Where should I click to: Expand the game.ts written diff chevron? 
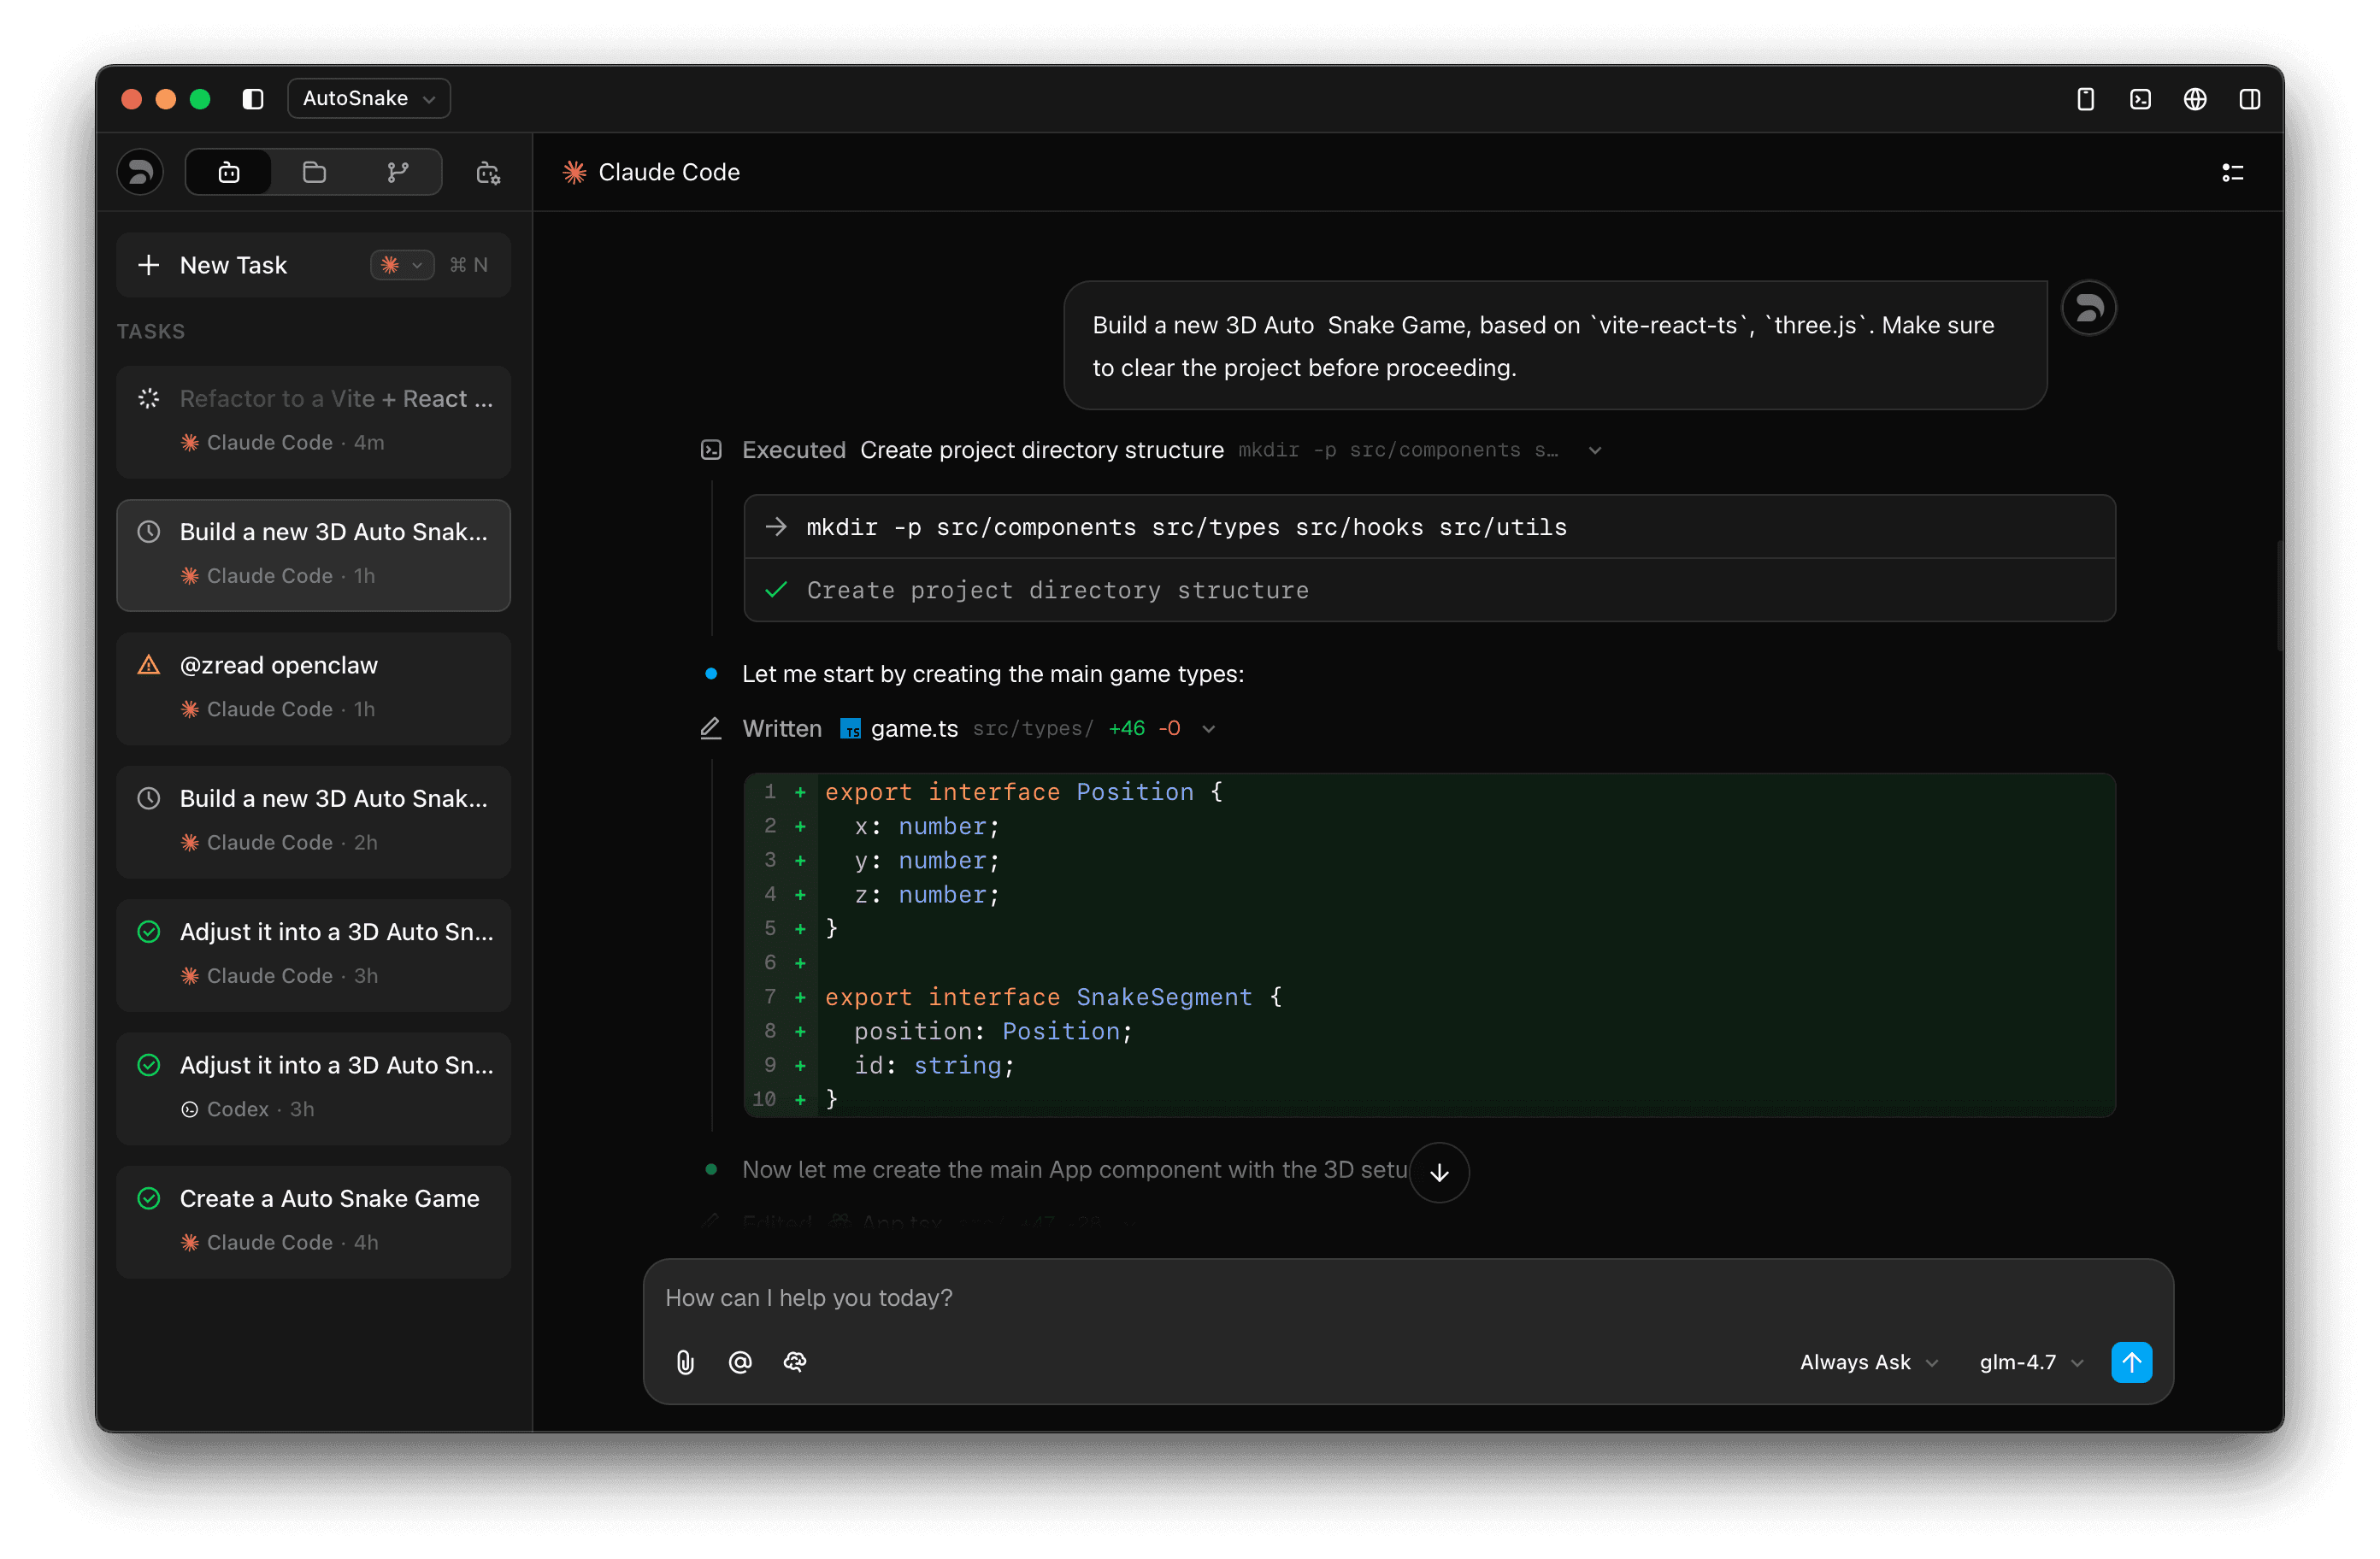(1209, 728)
